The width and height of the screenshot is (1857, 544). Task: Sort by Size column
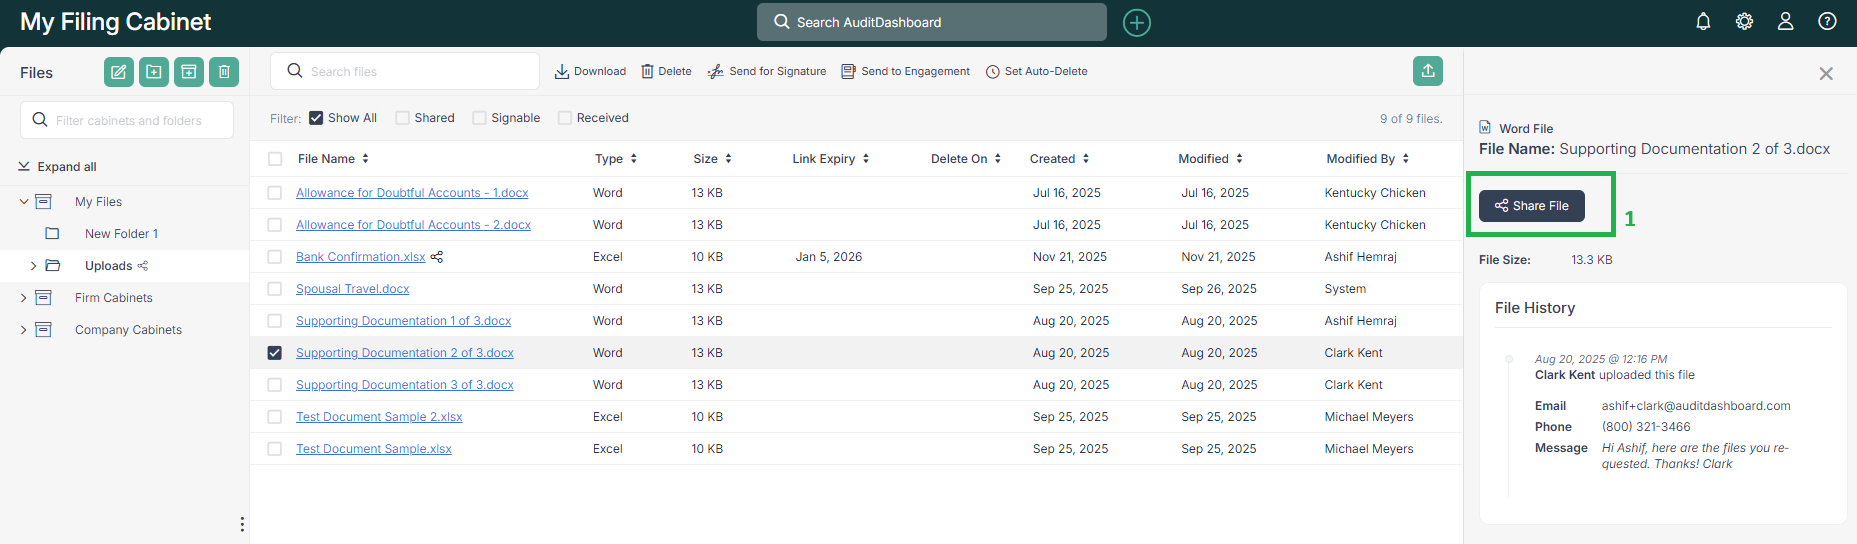pyautogui.click(x=712, y=159)
